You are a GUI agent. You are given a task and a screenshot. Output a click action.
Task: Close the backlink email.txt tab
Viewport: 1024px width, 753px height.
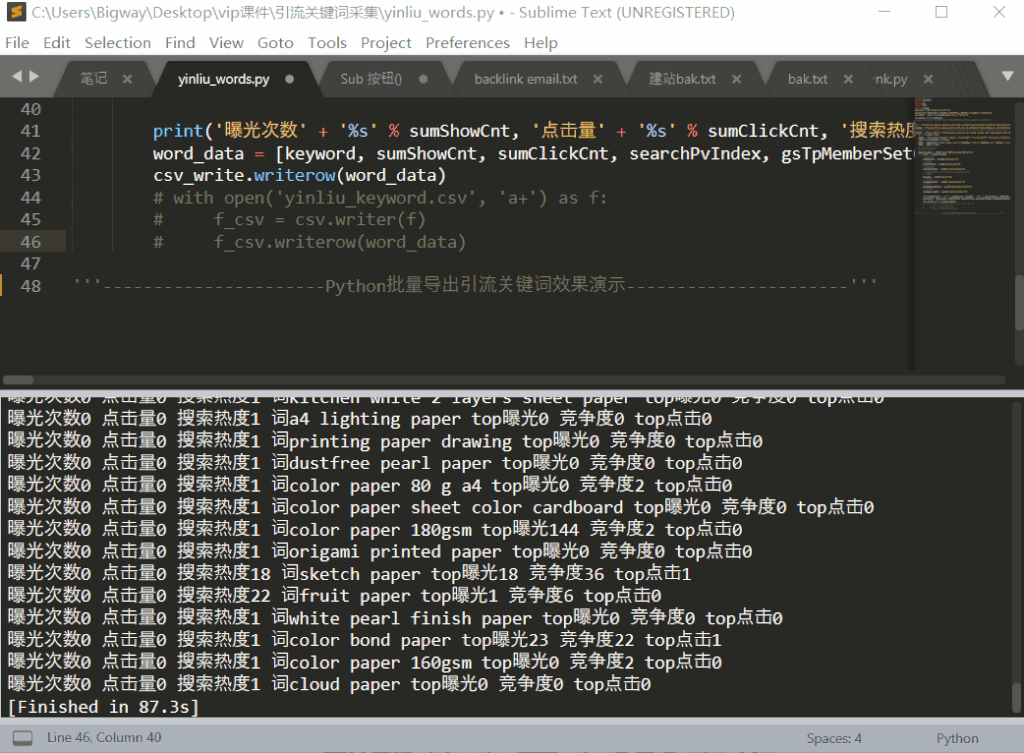point(598,79)
